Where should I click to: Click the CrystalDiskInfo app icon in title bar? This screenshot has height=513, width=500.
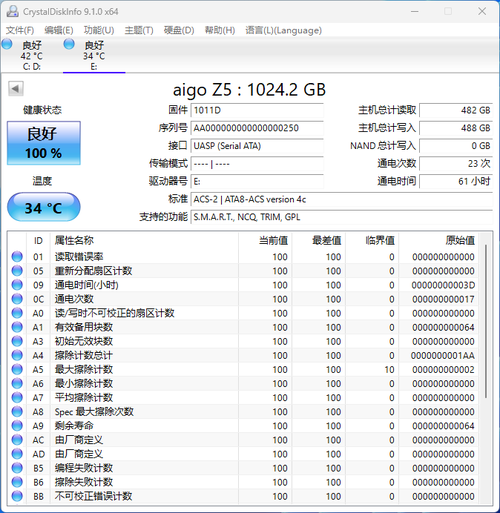click(x=13, y=12)
